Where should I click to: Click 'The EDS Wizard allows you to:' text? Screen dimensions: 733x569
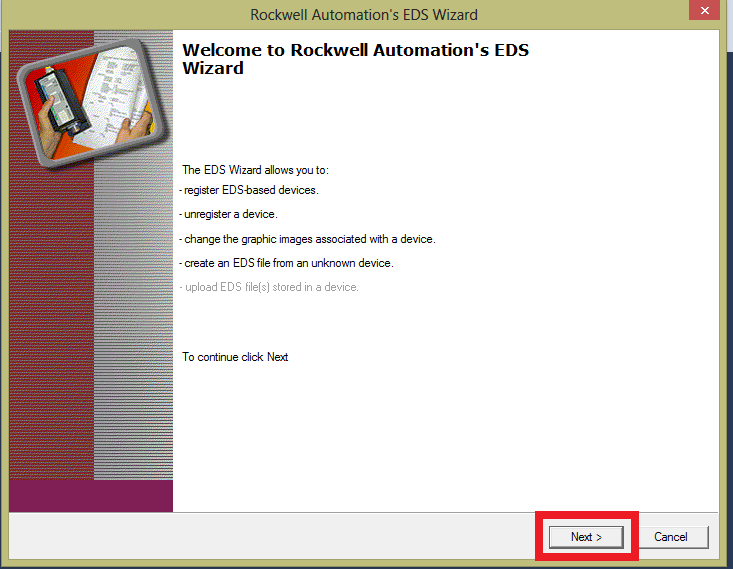click(x=255, y=170)
